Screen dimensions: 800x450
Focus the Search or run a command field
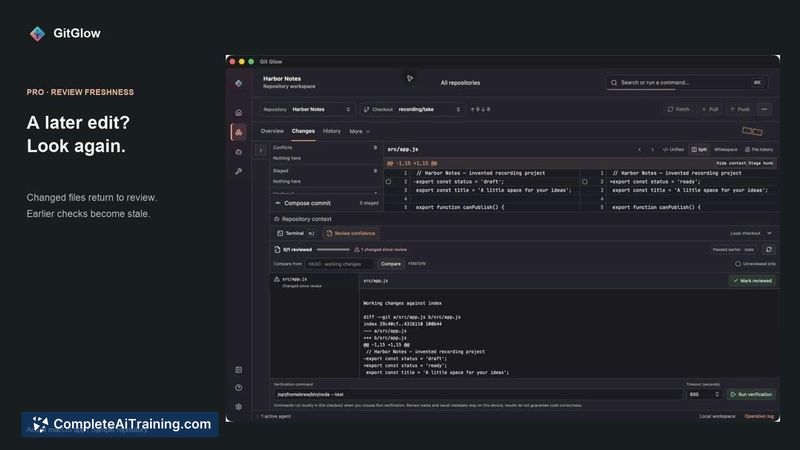(x=686, y=83)
